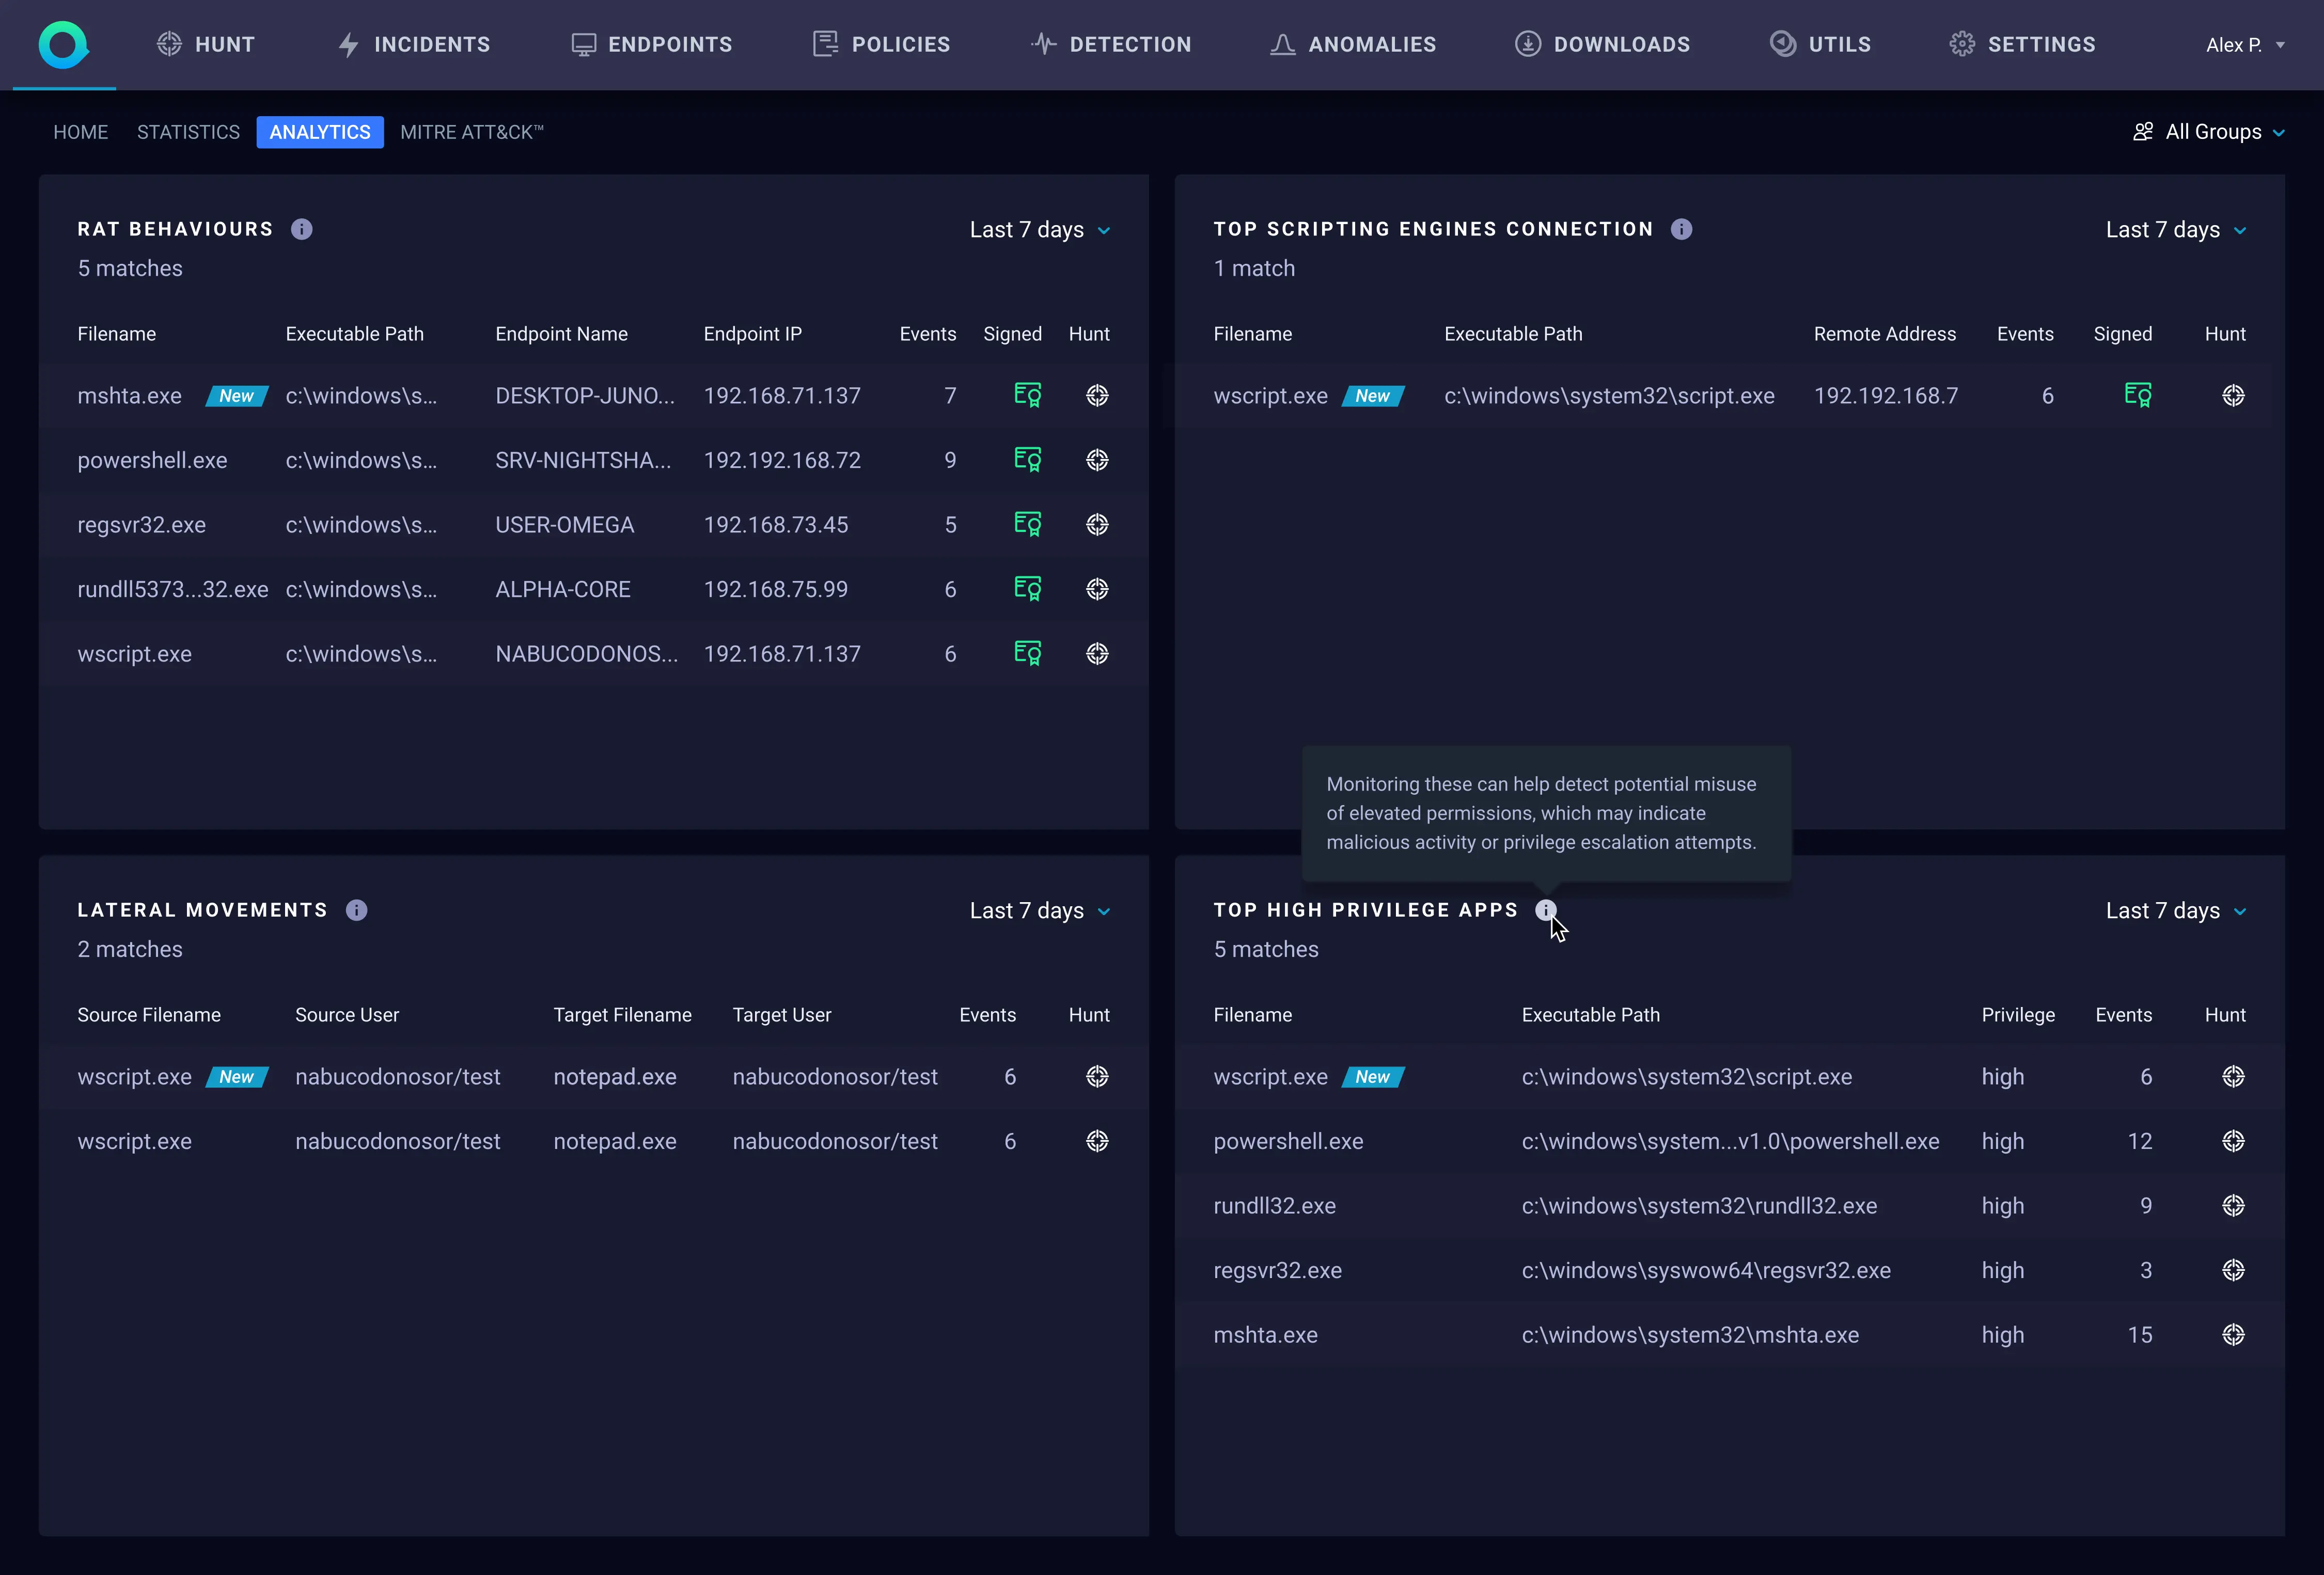Click the Remote Address column header
The height and width of the screenshot is (1575, 2324).
[x=1885, y=334]
